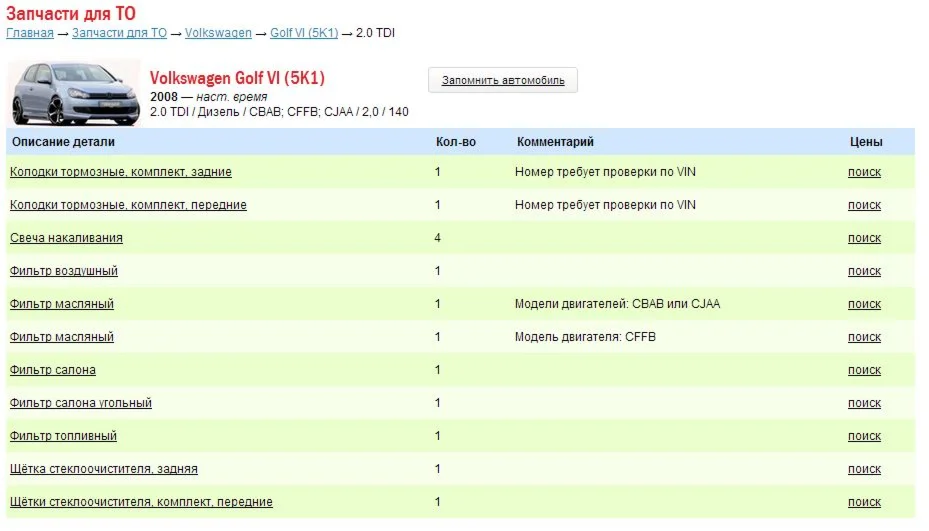Click comment Модель двигателя: CFFB
The image size is (929, 531).
(x=585, y=337)
